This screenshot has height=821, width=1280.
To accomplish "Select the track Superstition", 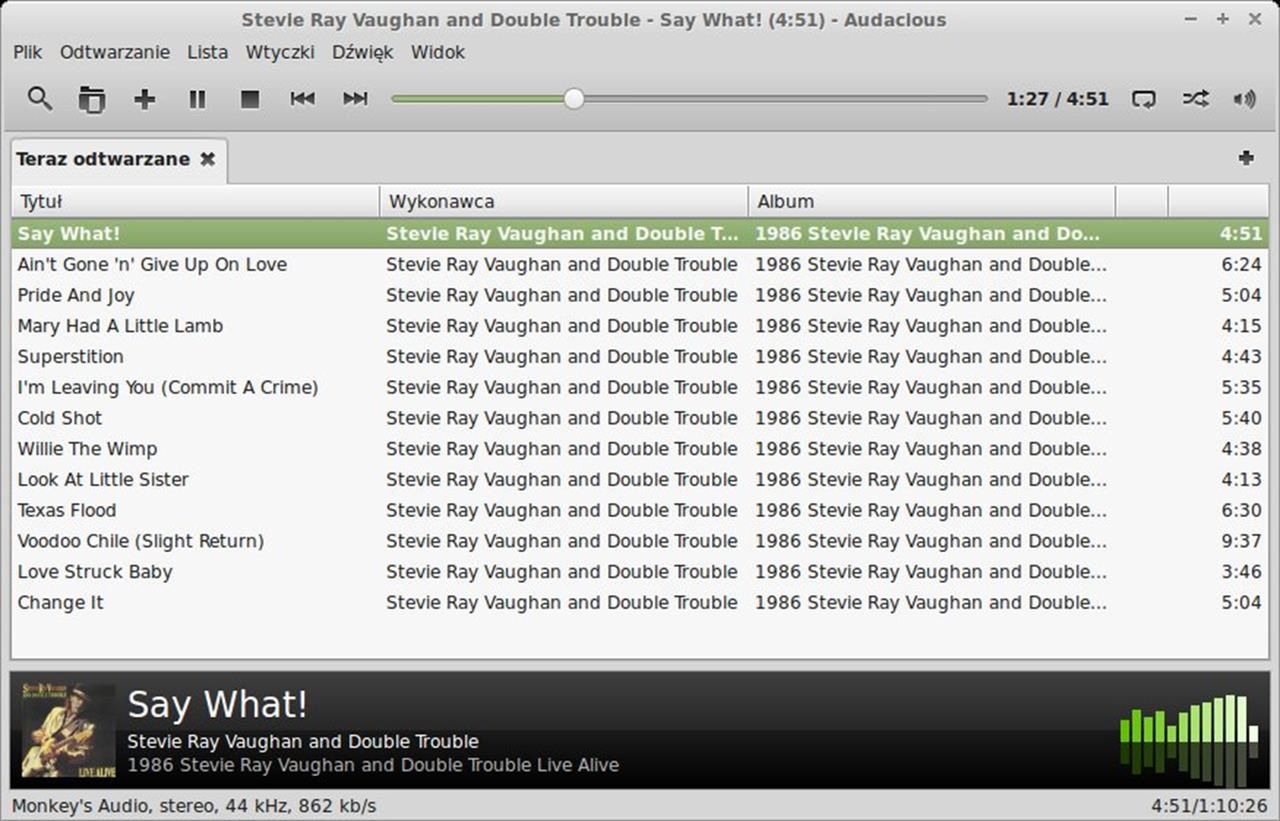I will 640,357.
